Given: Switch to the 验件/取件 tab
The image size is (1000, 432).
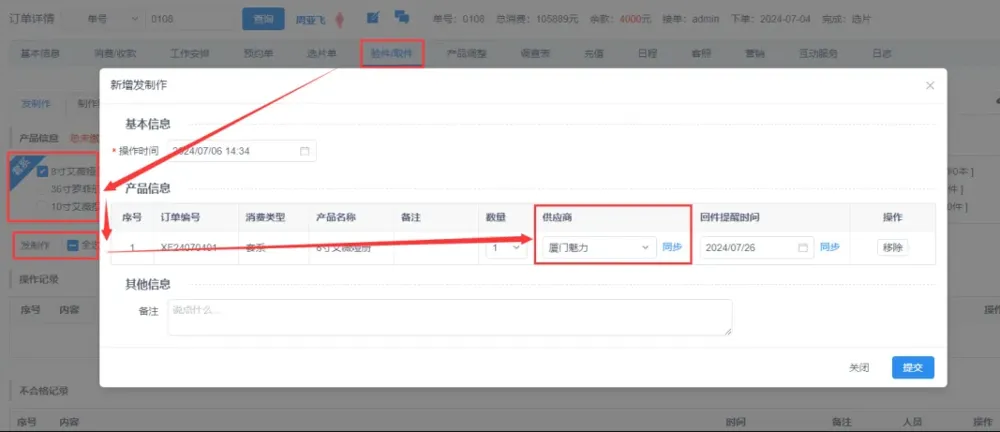Looking at the screenshot, I should pos(392,52).
